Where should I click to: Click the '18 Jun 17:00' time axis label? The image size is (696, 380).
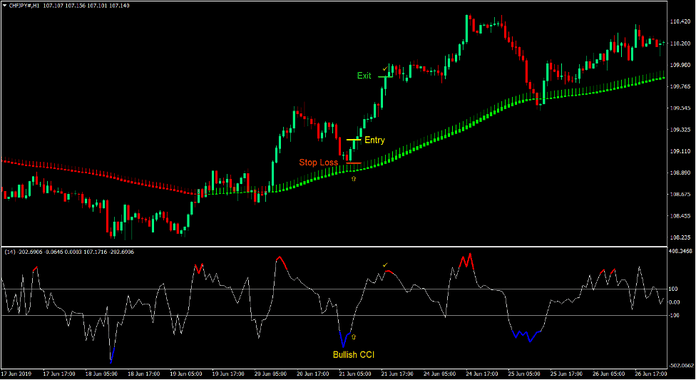(144, 374)
